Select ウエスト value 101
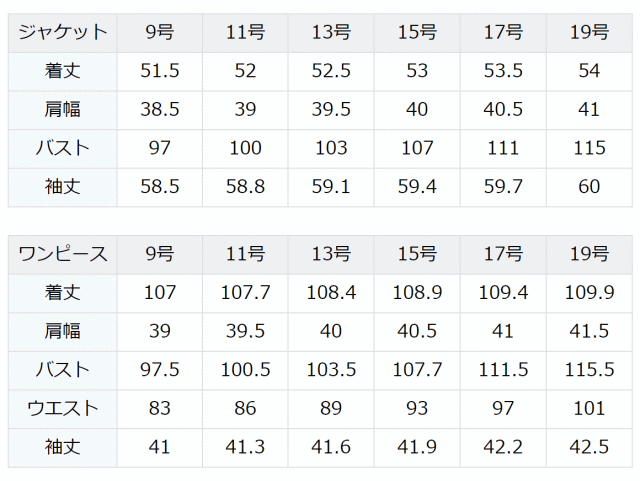The image size is (640, 481). click(x=589, y=409)
